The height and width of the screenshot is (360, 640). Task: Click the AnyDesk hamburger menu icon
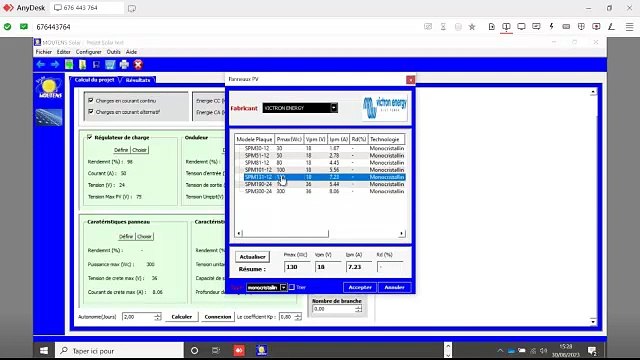(629, 27)
